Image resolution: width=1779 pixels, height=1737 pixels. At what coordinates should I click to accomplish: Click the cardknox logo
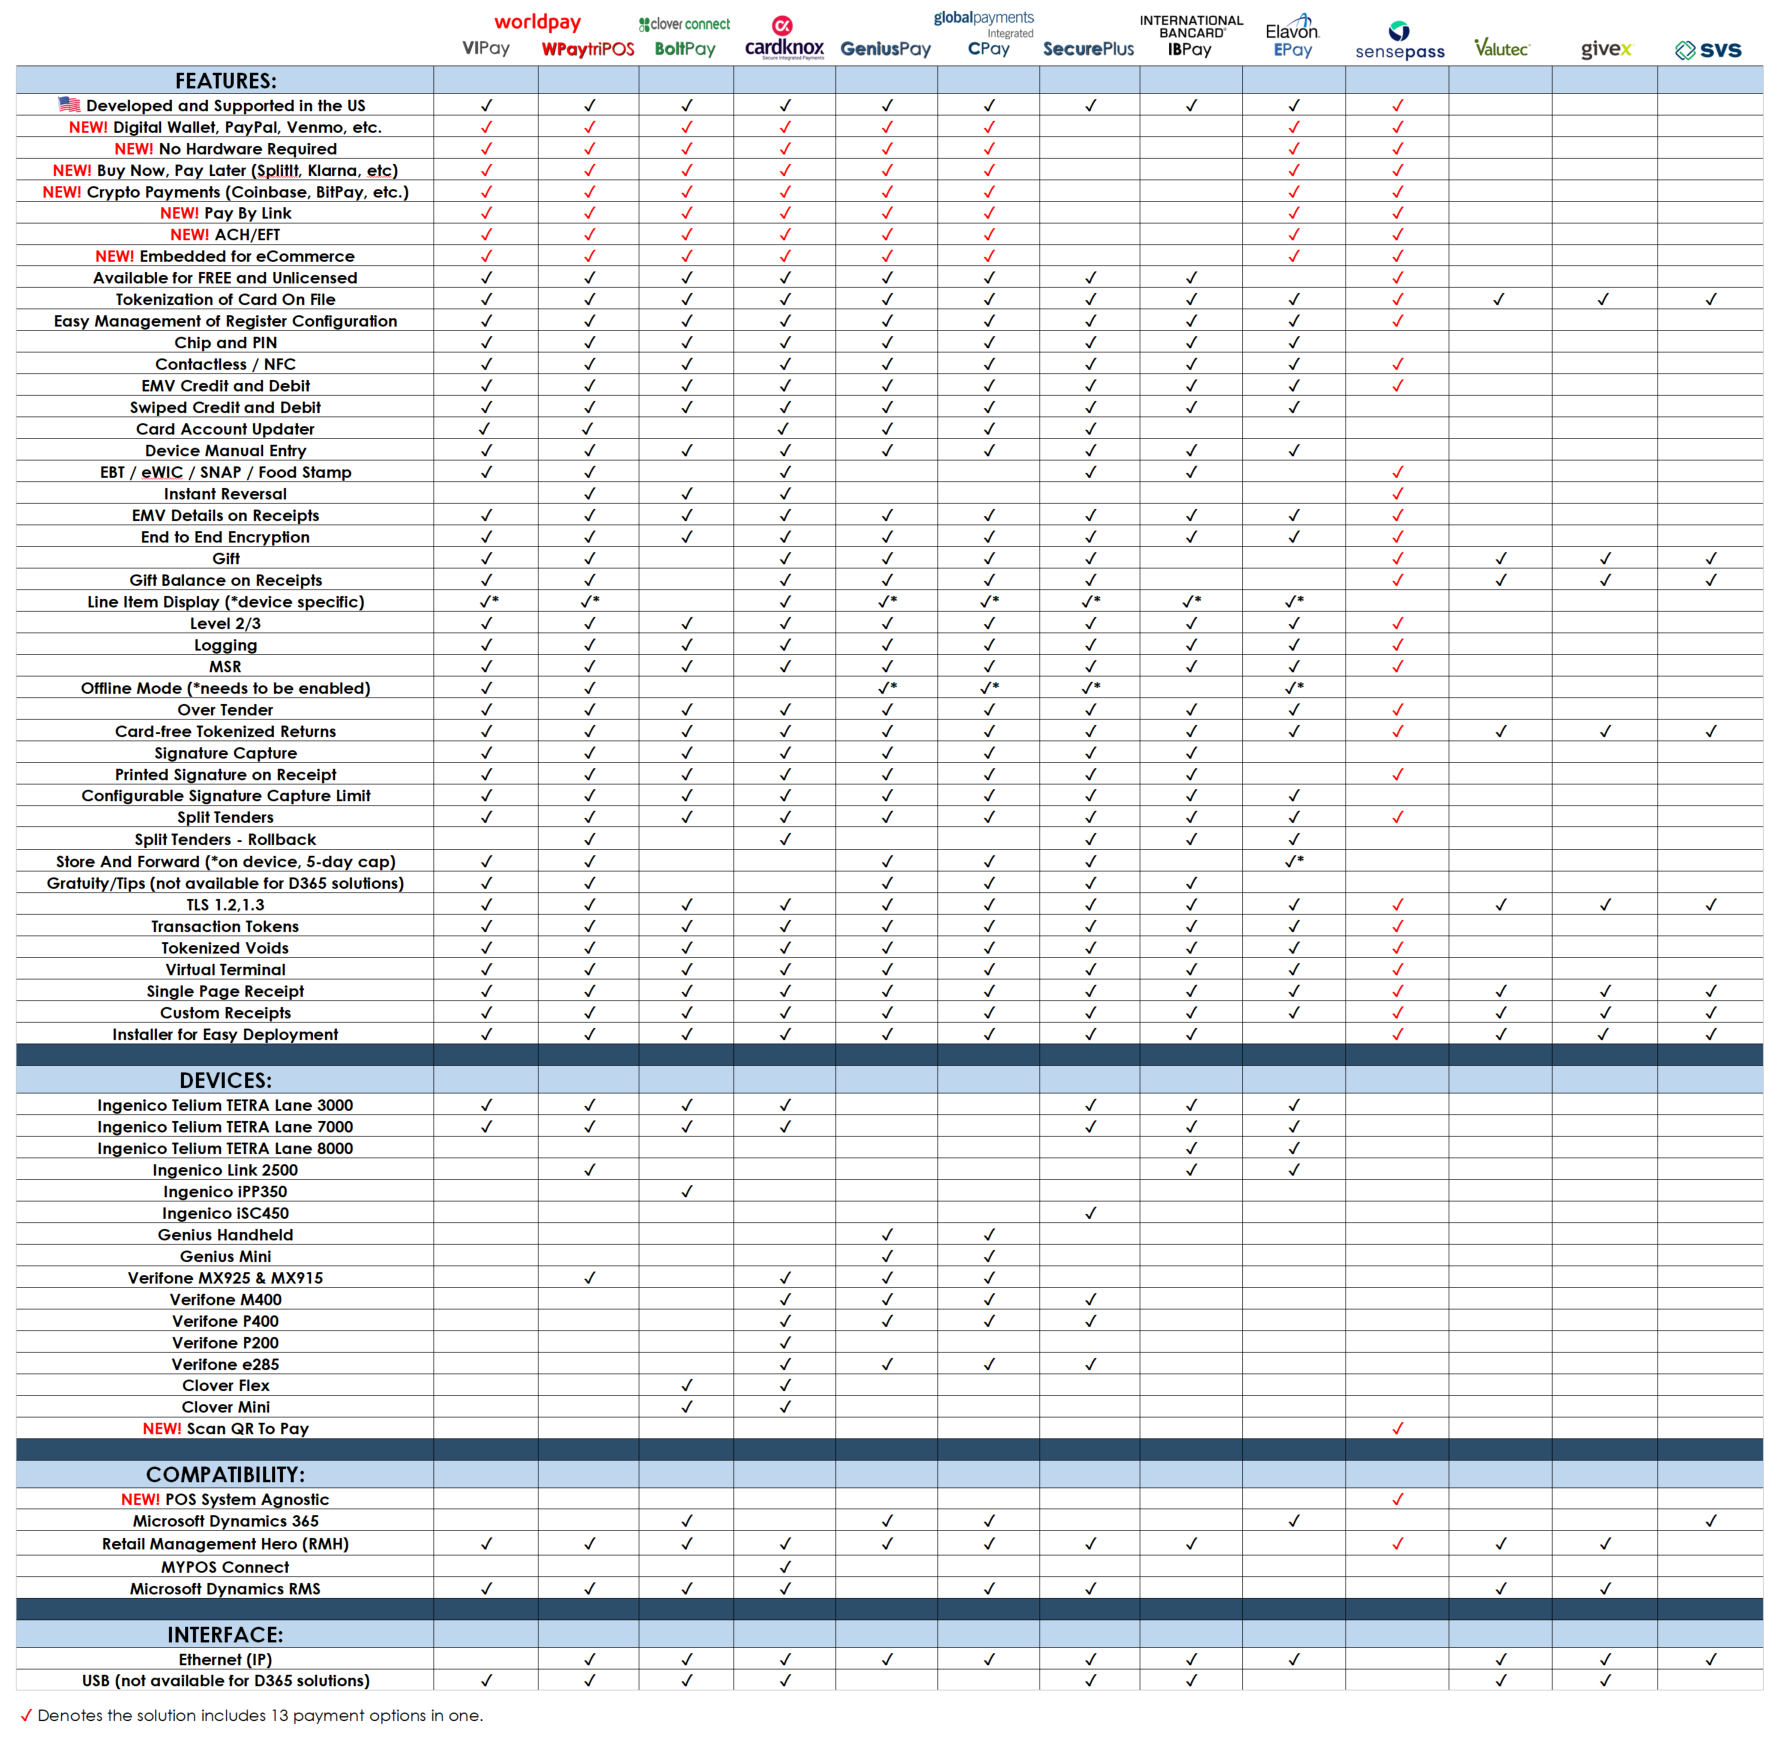click(x=785, y=39)
